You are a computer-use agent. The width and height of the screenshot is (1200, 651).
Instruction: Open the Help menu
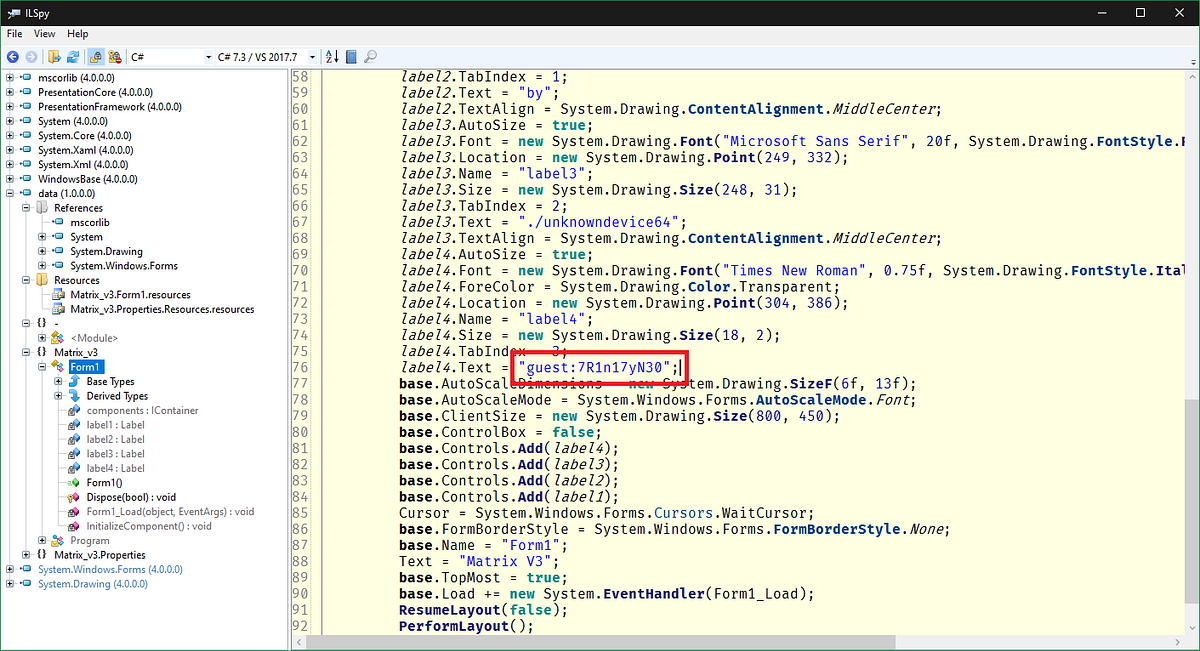point(77,33)
